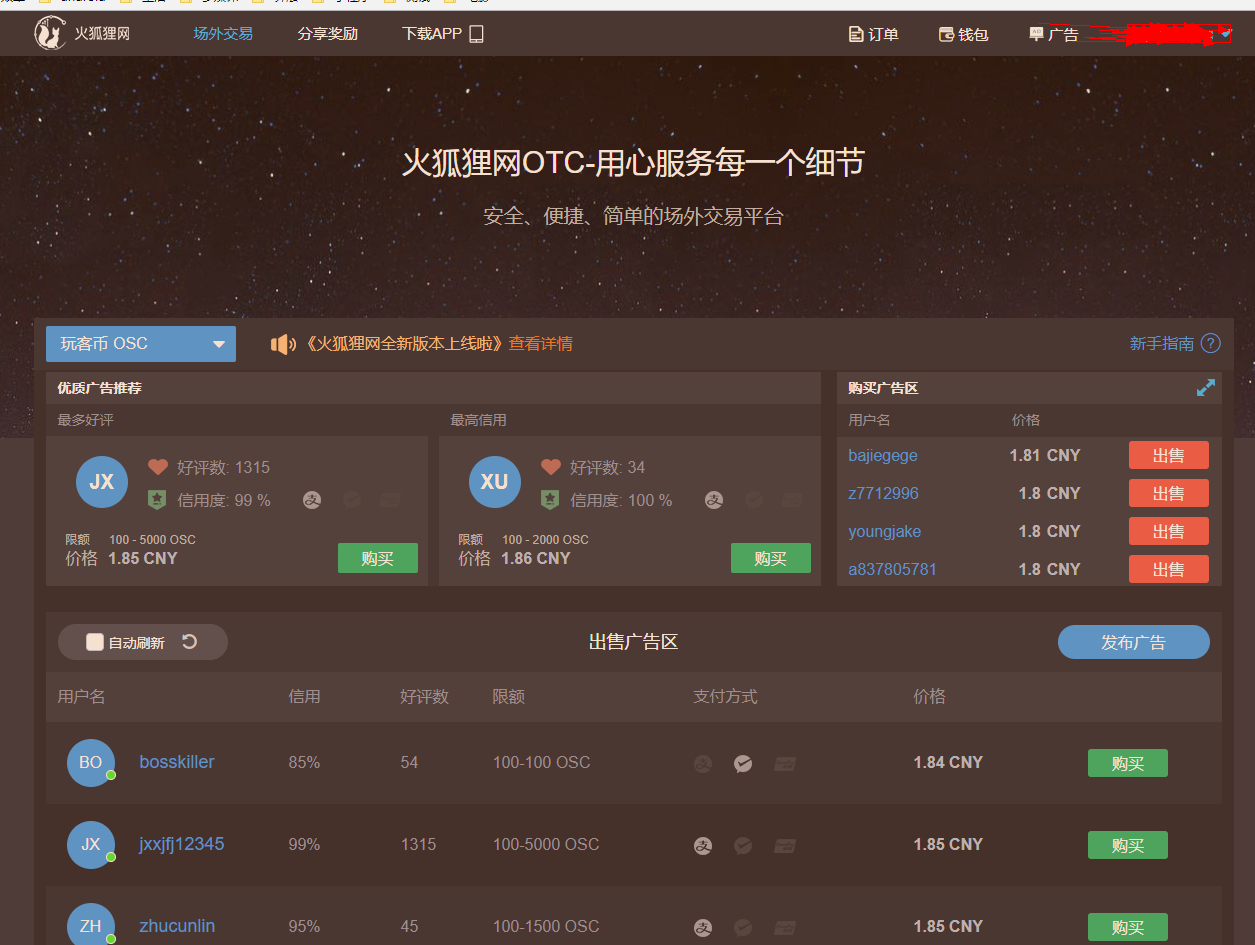Click the Alipay icon in XU featured card

pyautogui.click(x=714, y=500)
